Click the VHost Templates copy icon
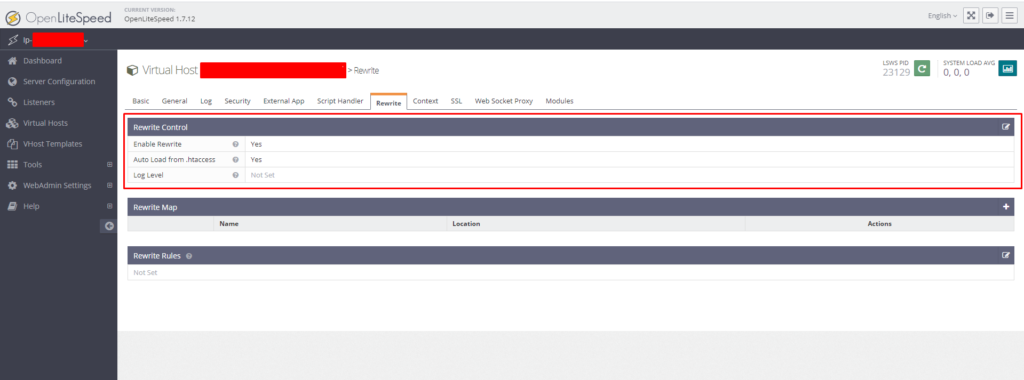The width and height of the screenshot is (1024, 380). pos(11,144)
